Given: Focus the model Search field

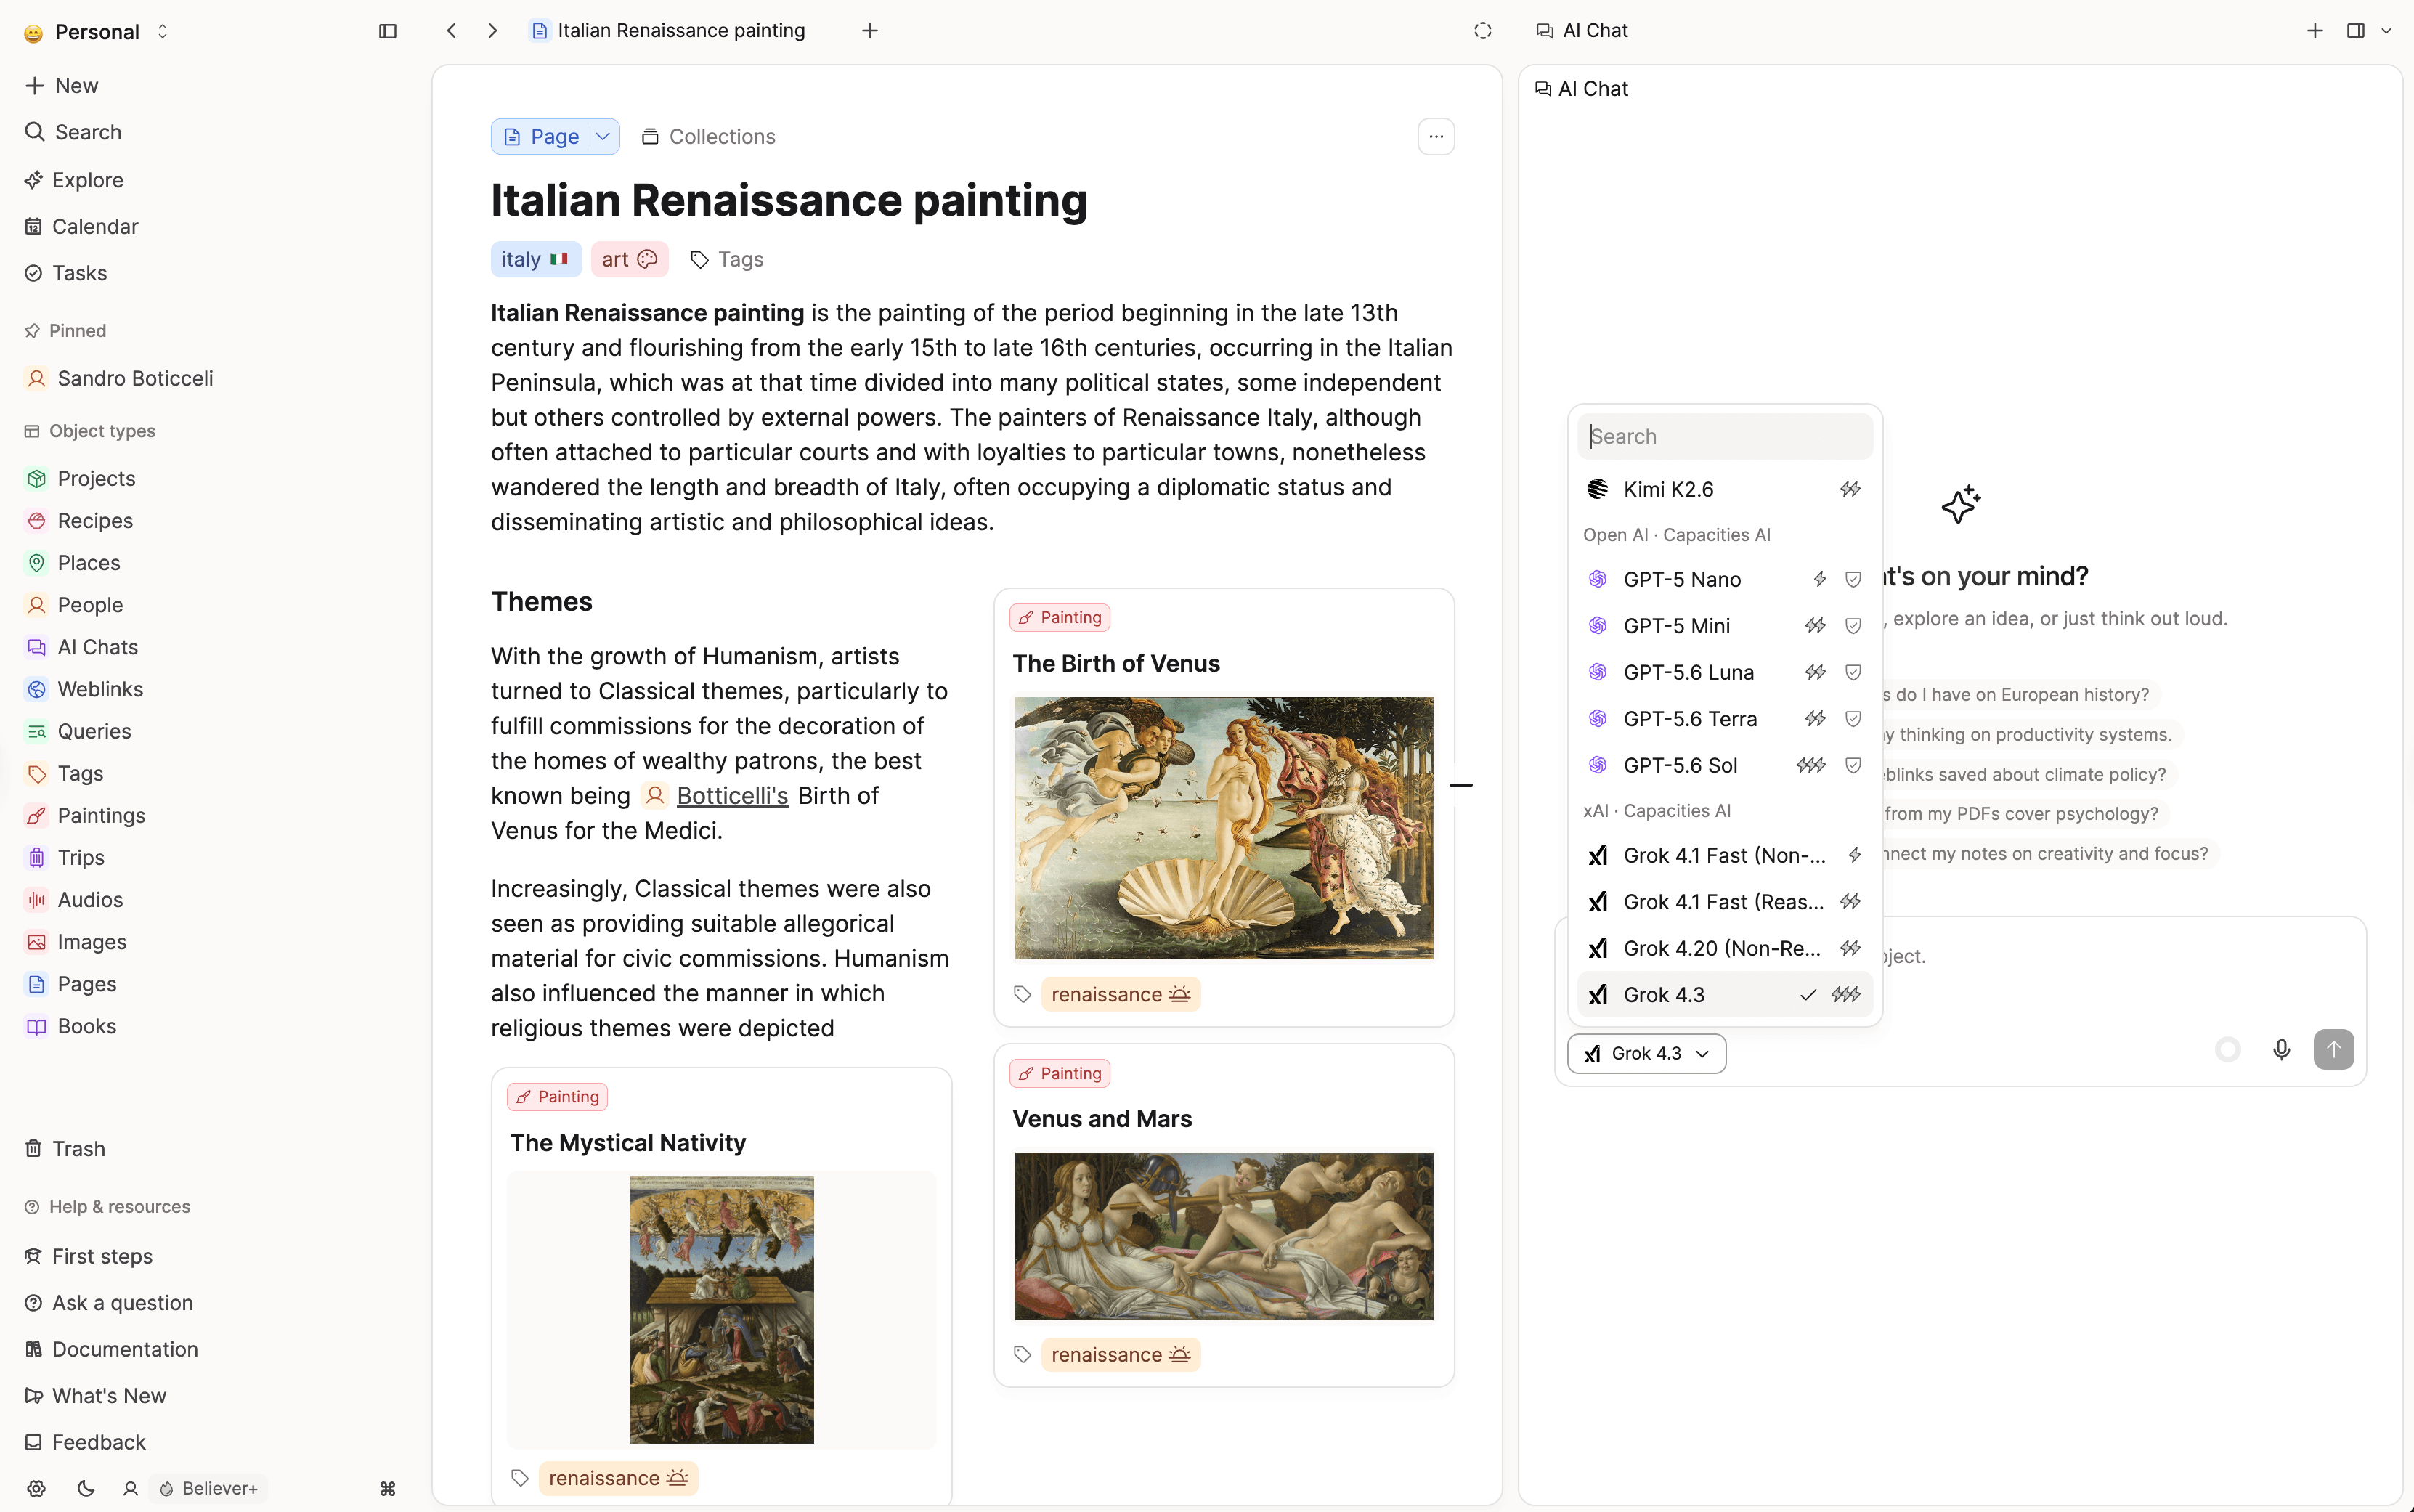Looking at the screenshot, I should click(1724, 437).
